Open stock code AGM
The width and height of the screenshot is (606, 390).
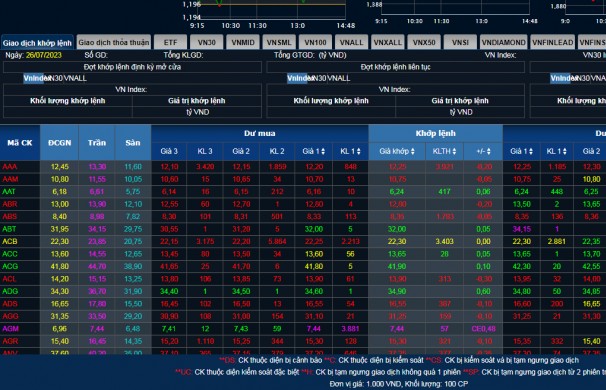(10, 329)
